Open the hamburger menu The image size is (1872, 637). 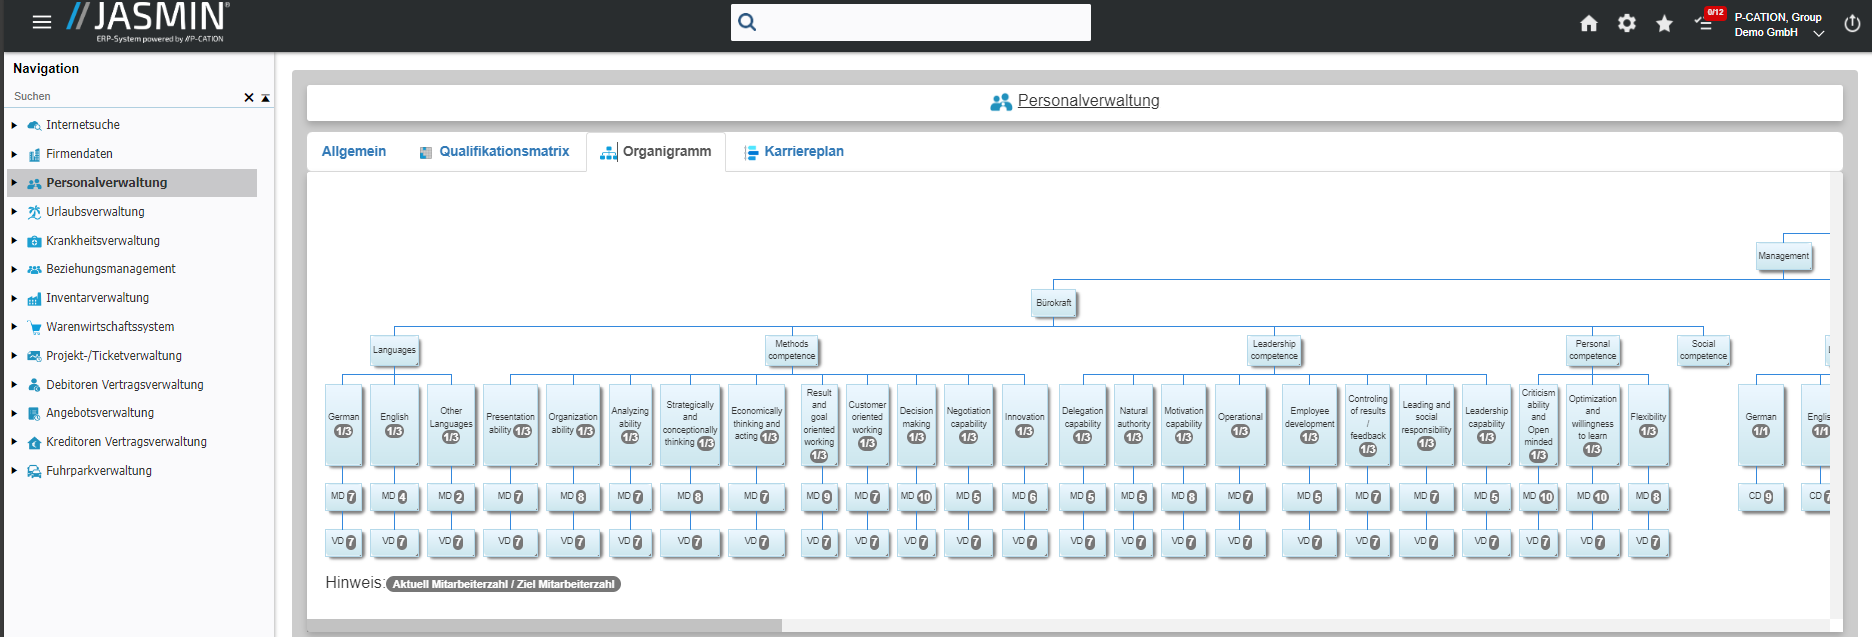42,22
